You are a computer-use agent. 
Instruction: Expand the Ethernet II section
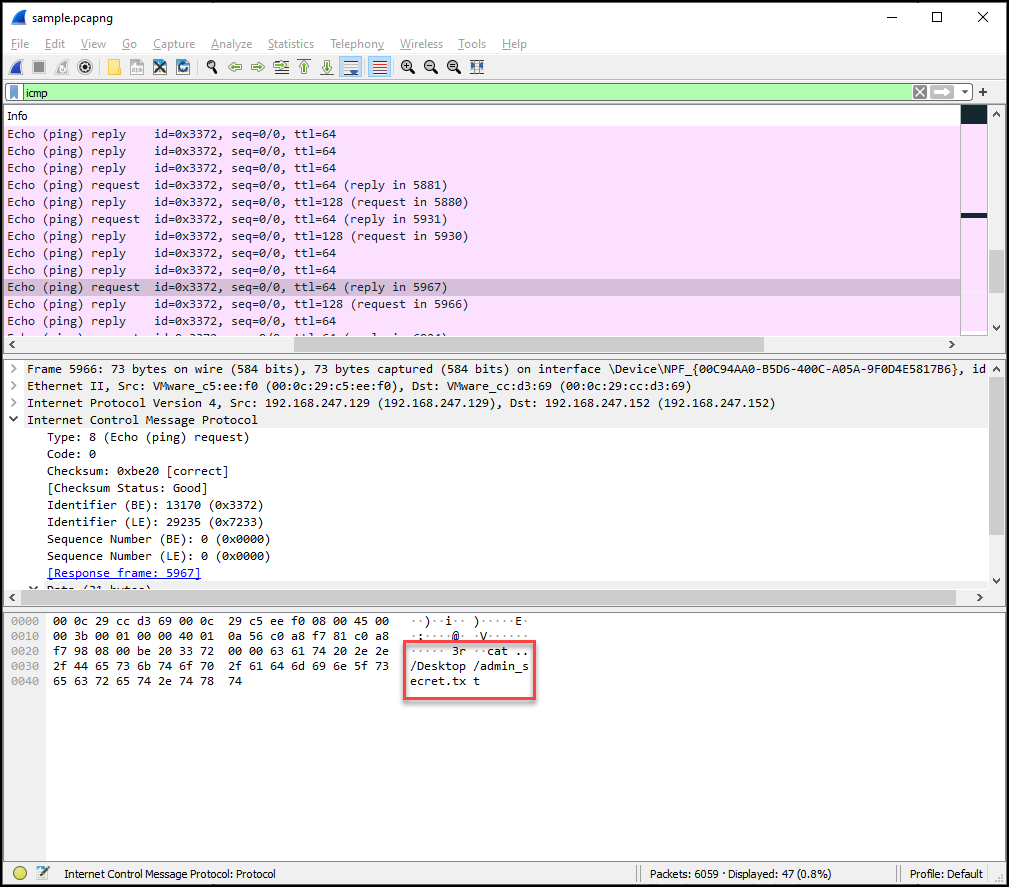[13, 386]
